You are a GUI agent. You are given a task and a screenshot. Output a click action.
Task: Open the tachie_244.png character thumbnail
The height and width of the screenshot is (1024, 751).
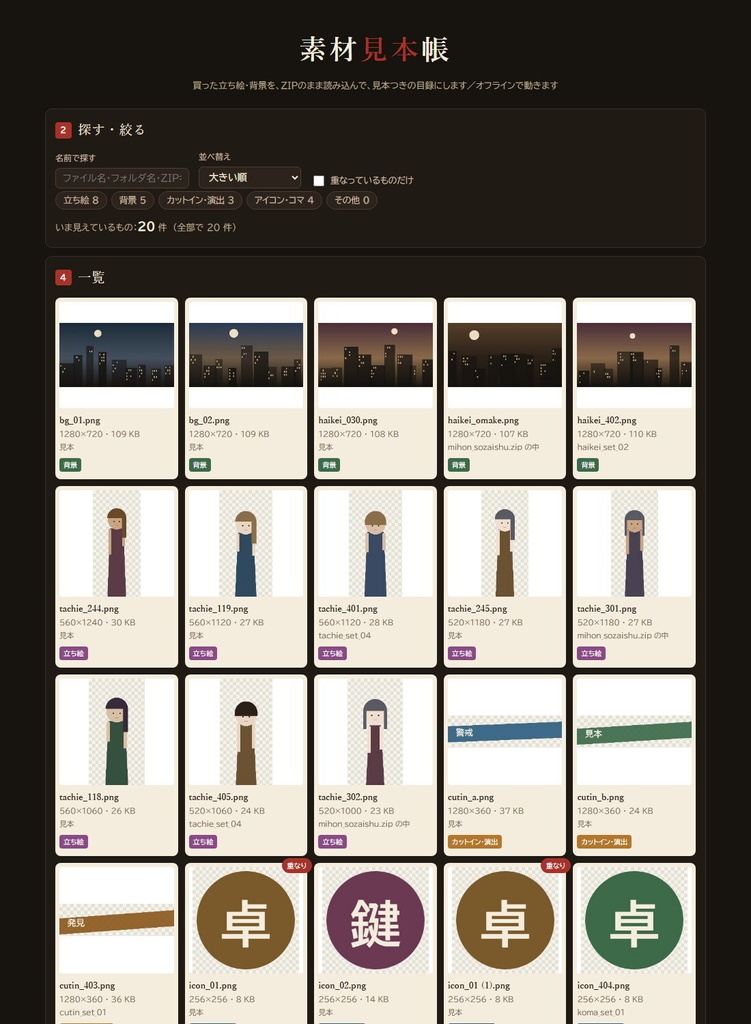pos(116,543)
